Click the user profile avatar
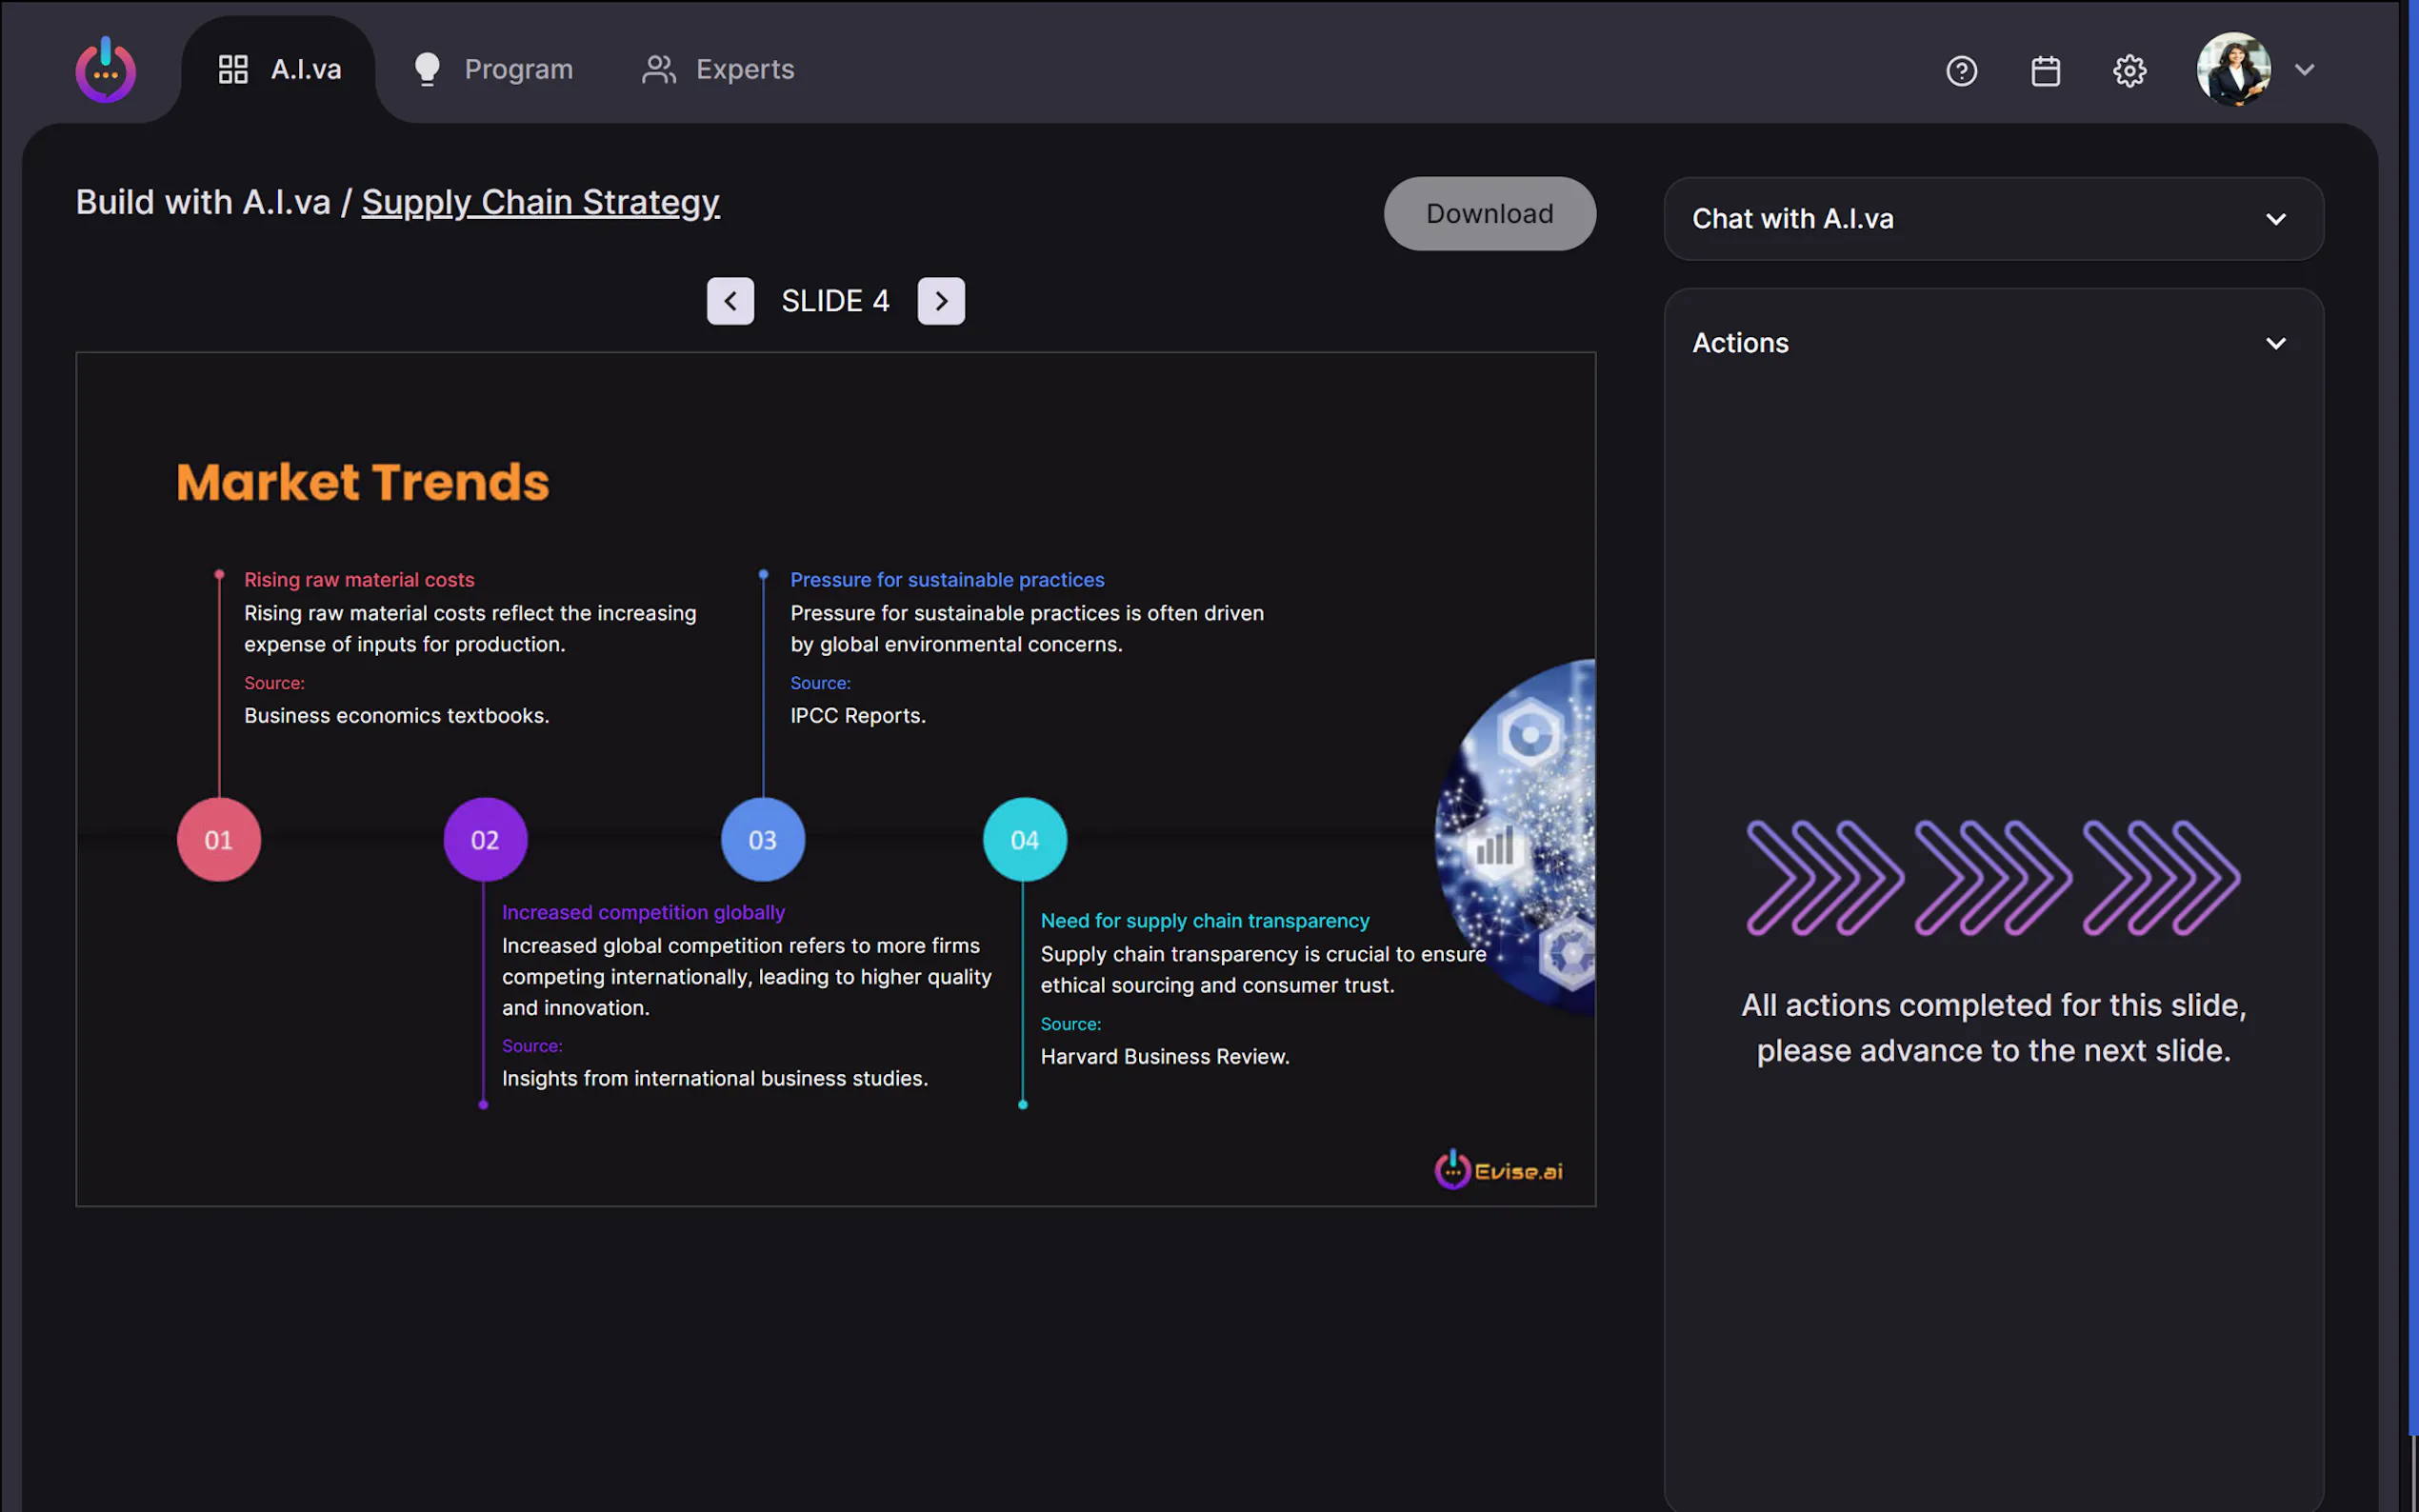2419x1512 pixels. coord(2233,69)
